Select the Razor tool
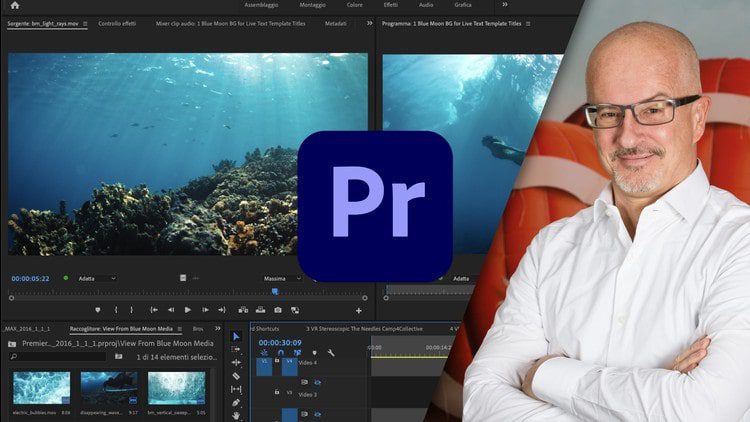 pyautogui.click(x=236, y=376)
